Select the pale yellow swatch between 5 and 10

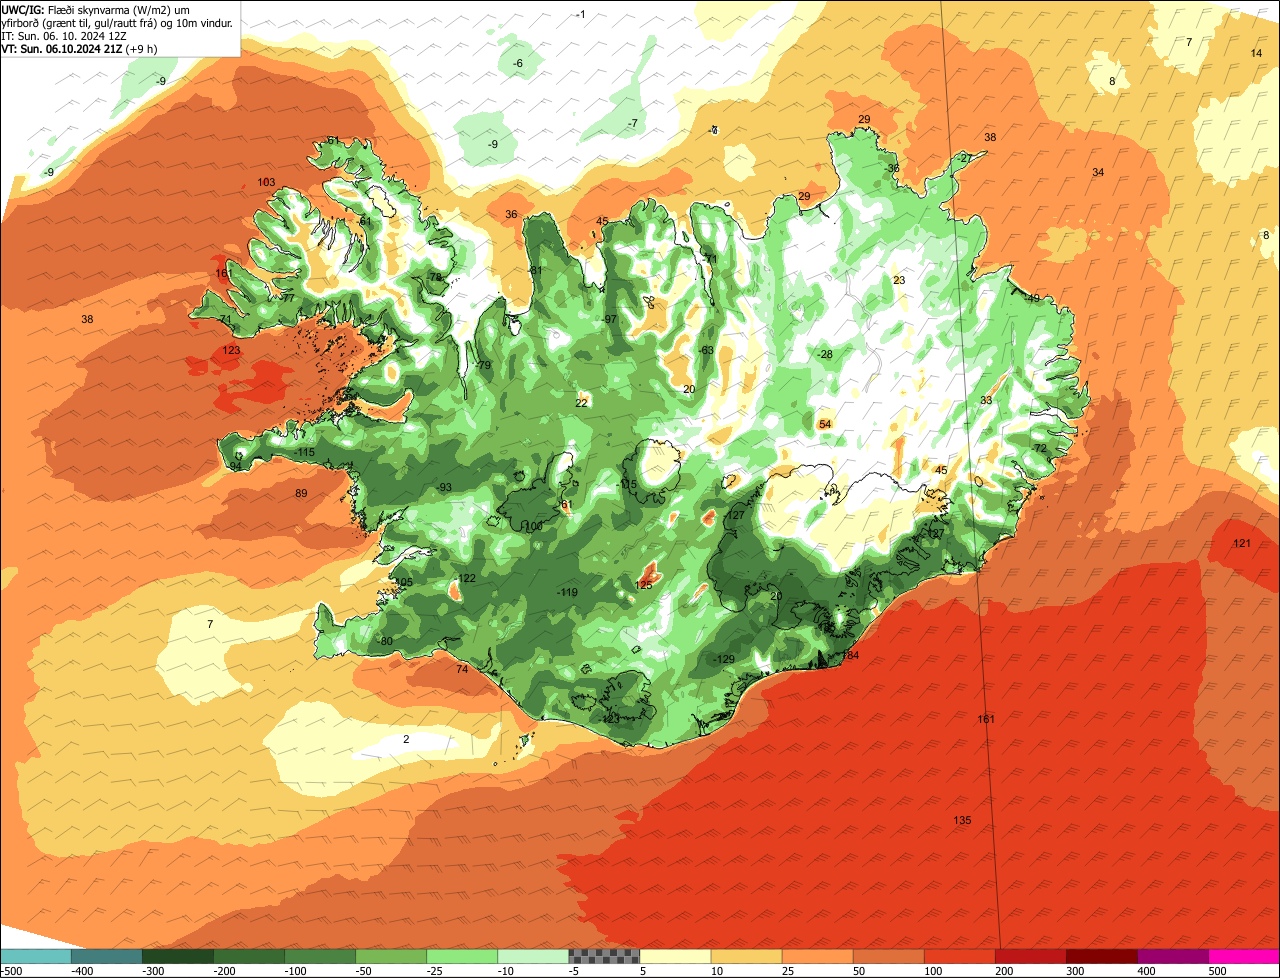pyautogui.click(x=675, y=956)
